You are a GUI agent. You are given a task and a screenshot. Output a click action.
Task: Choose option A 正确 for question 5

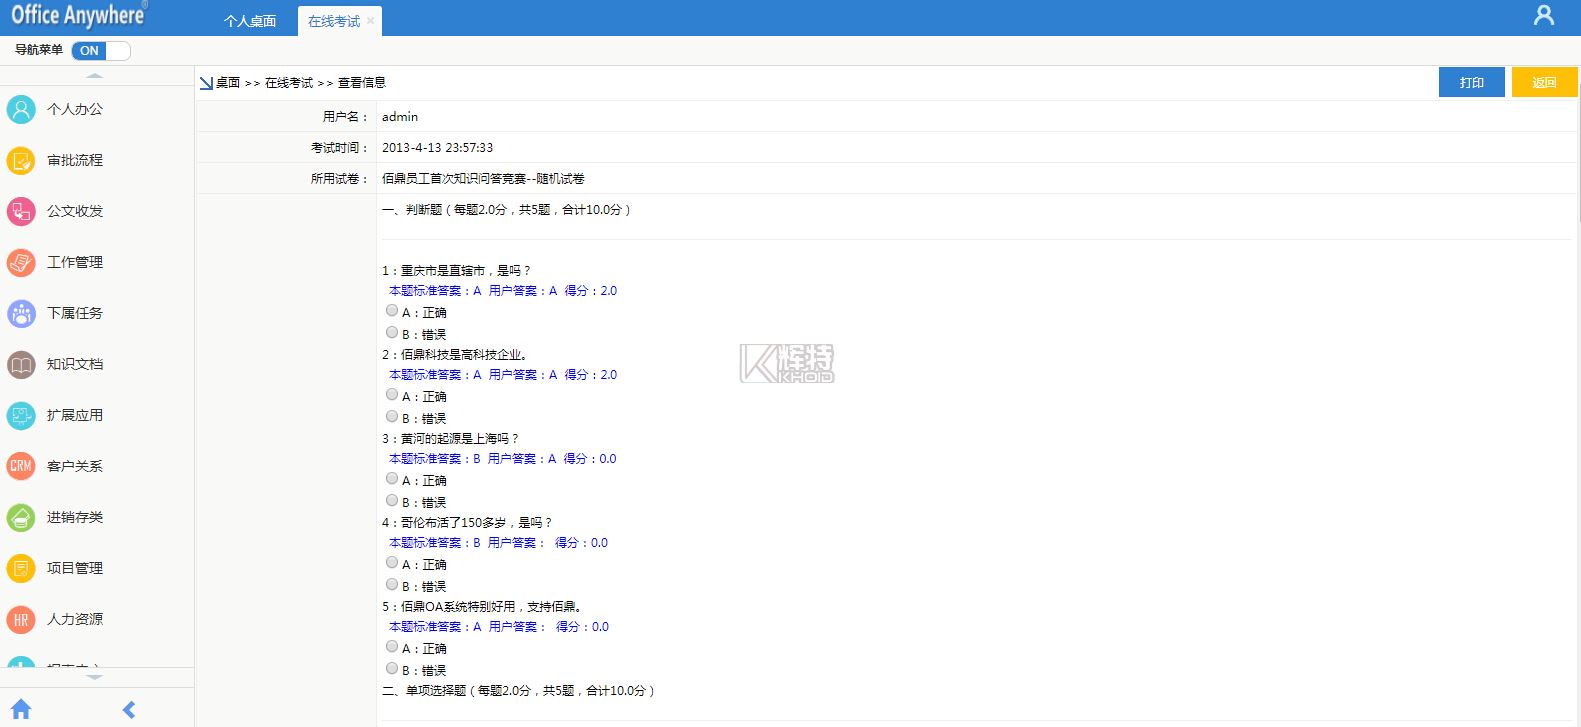(x=392, y=647)
